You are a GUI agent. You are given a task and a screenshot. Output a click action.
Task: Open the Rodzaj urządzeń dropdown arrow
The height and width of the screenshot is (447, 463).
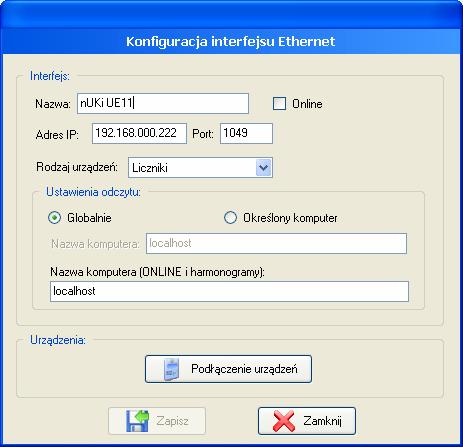click(264, 167)
